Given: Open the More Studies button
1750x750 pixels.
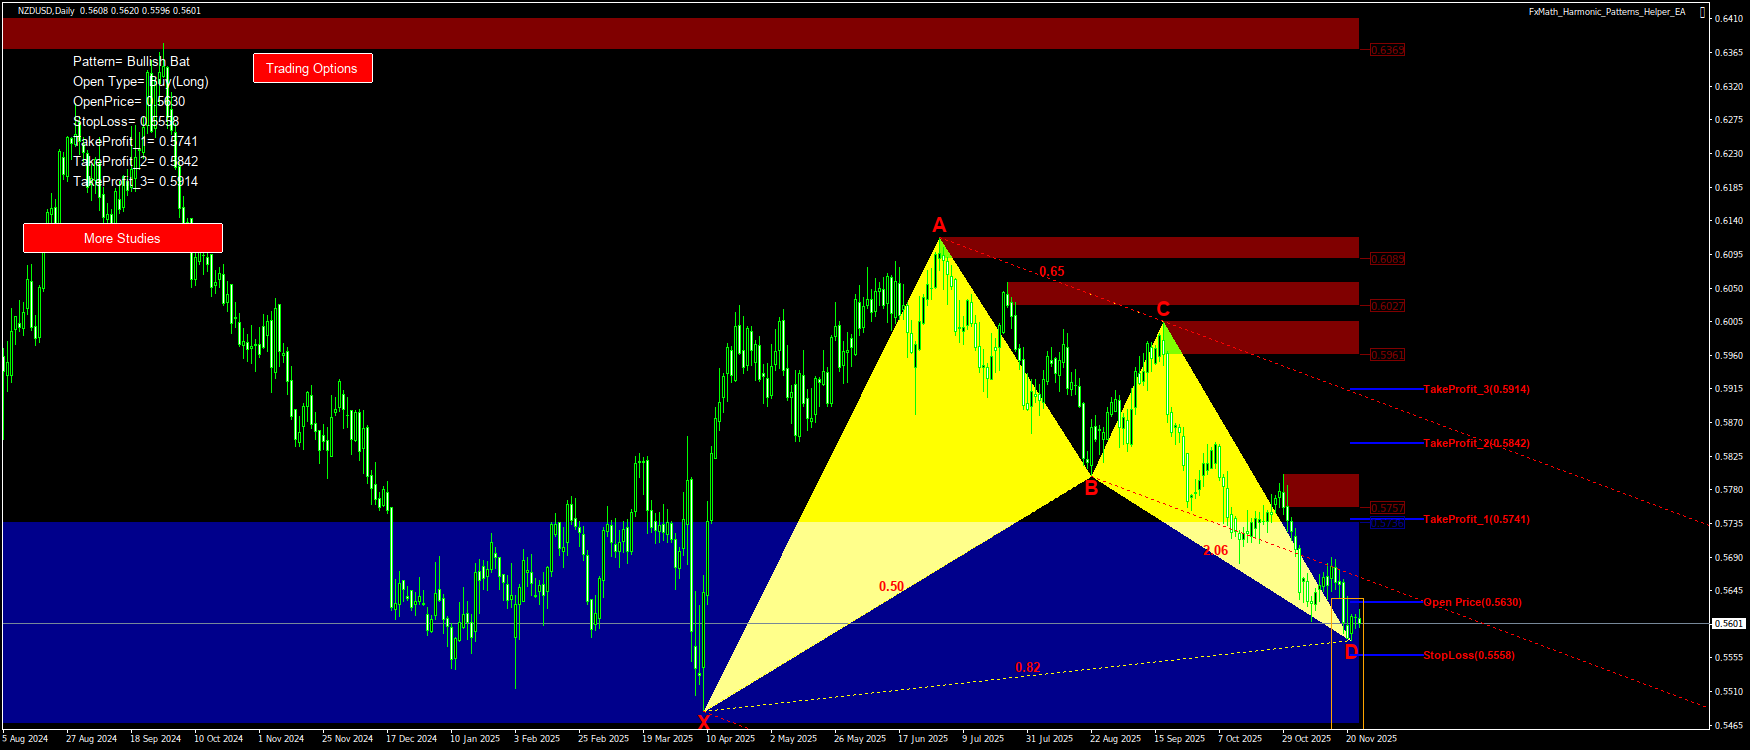Looking at the screenshot, I should pyautogui.click(x=122, y=238).
